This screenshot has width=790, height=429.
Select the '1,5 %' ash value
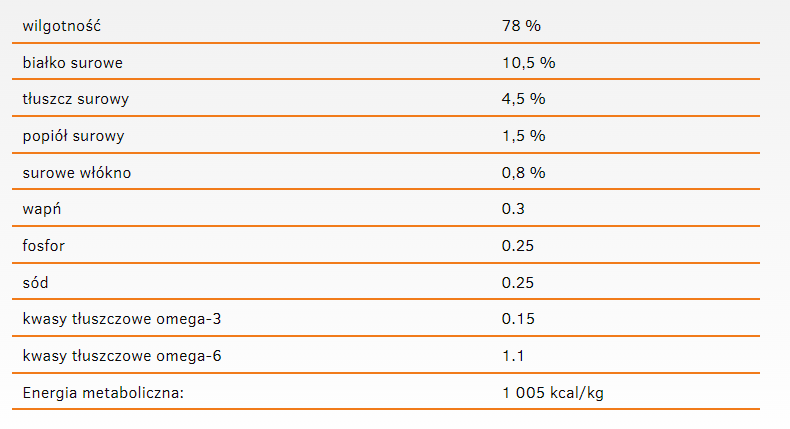click(523, 136)
